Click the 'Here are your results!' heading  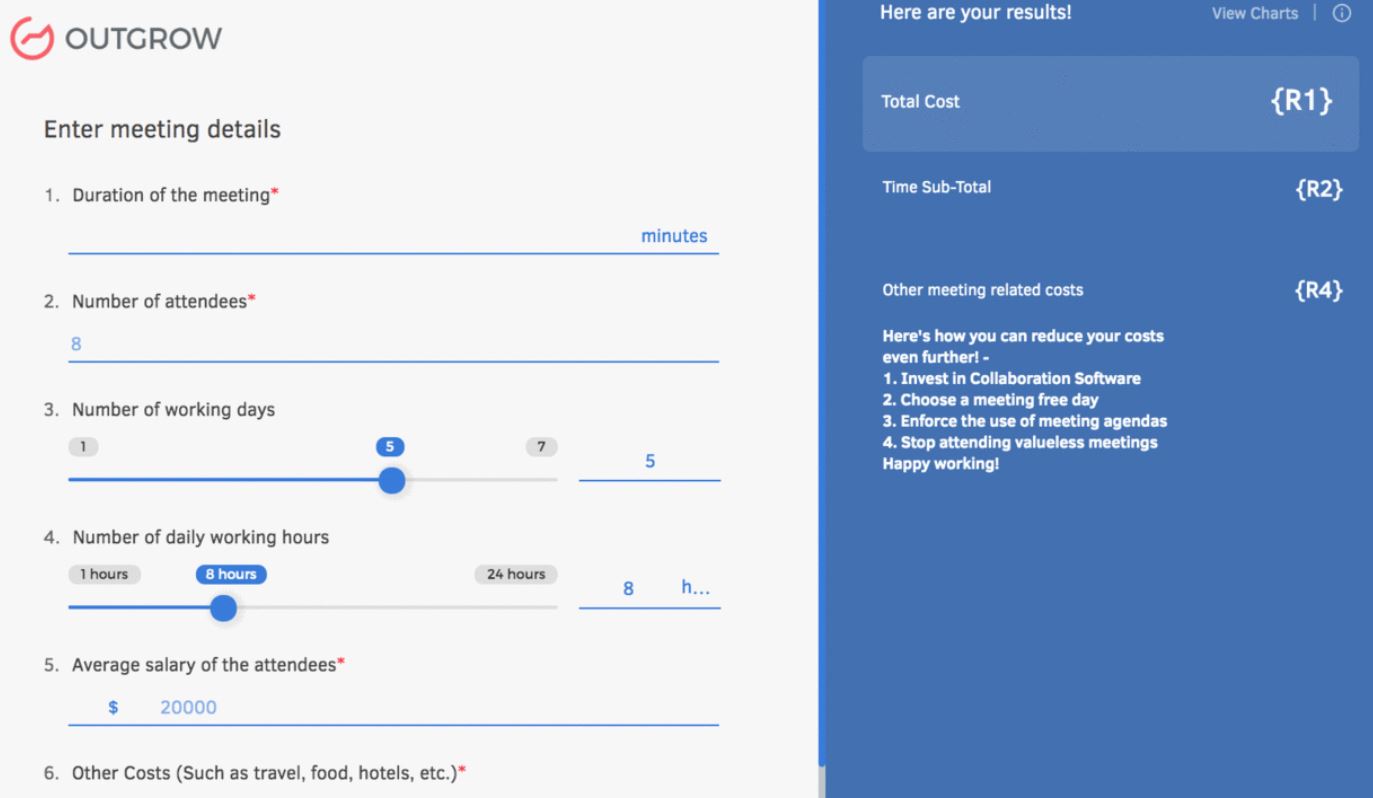tap(976, 13)
